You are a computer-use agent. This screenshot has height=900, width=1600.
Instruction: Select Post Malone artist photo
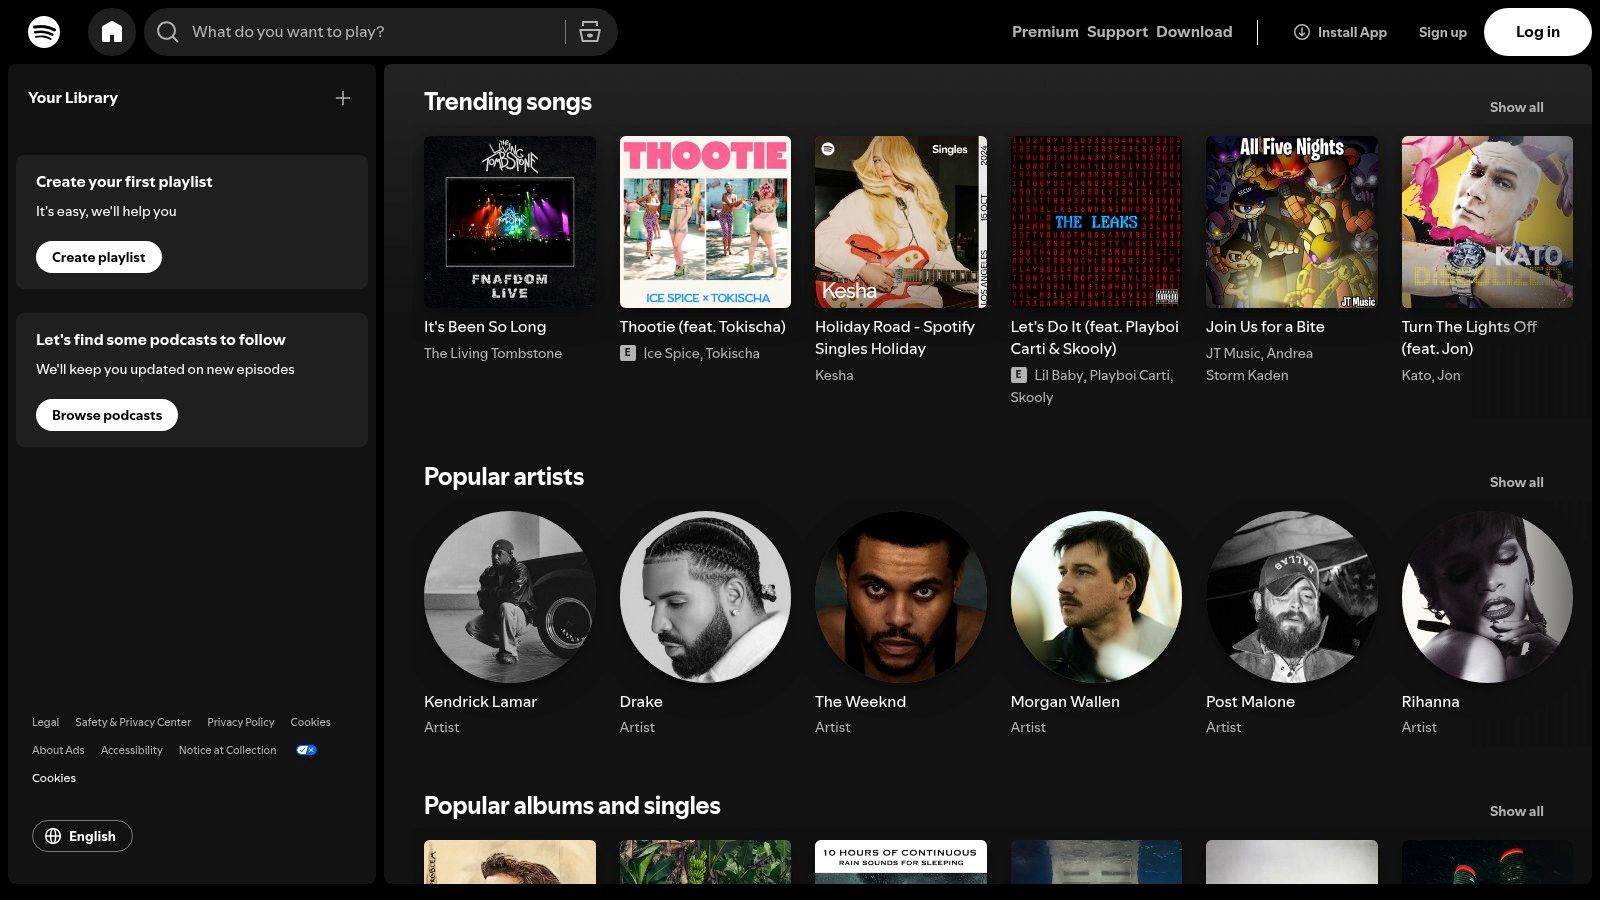click(1292, 597)
